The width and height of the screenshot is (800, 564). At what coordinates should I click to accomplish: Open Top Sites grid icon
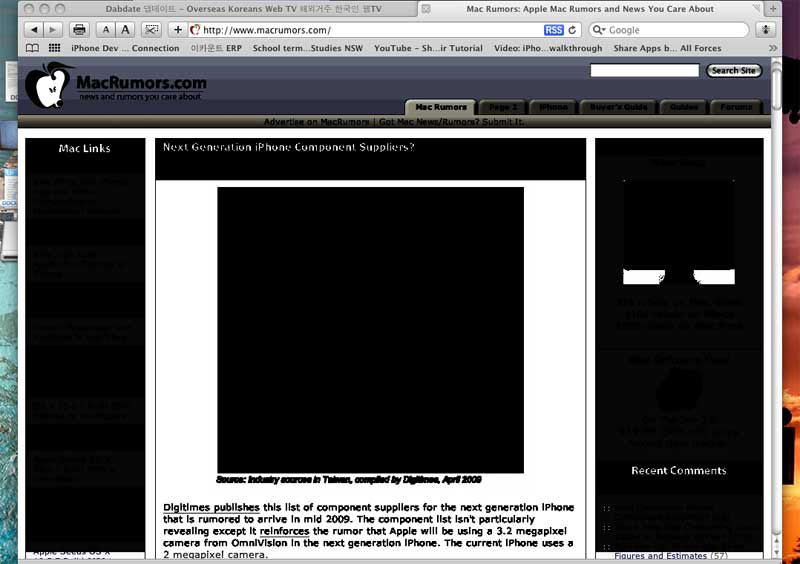point(55,48)
